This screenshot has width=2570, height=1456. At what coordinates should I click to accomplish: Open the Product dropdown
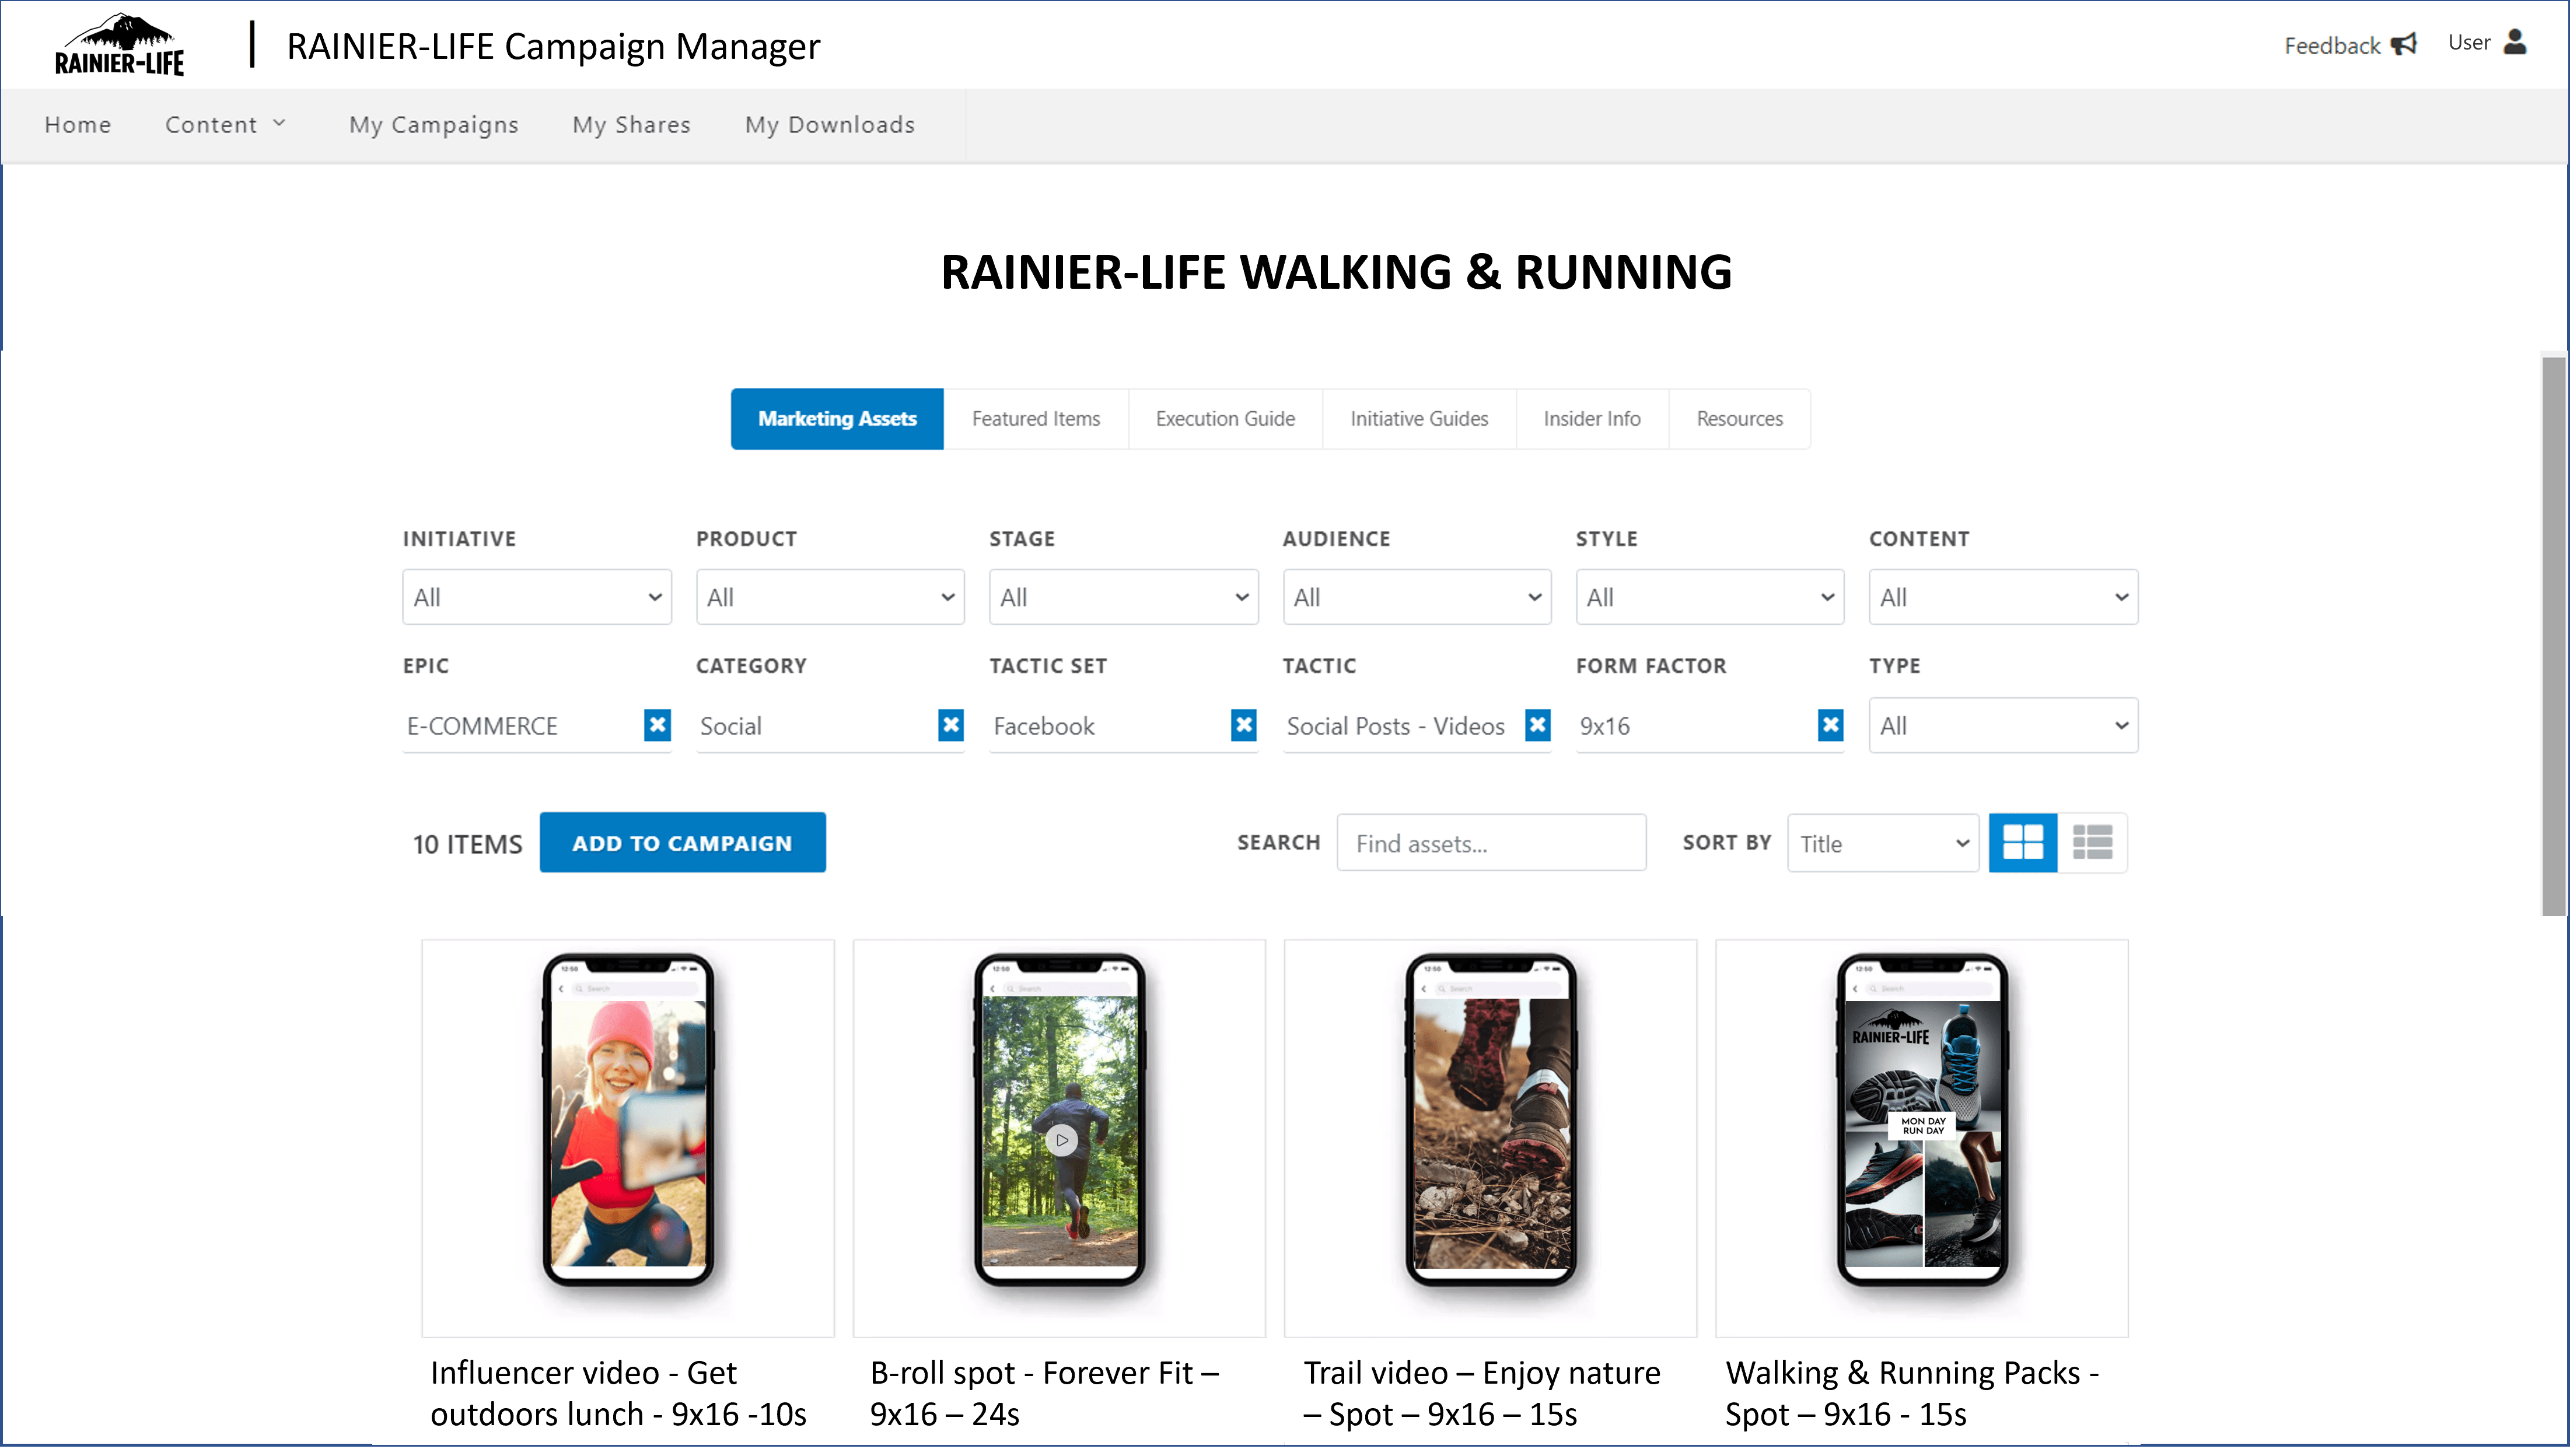click(x=830, y=598)
